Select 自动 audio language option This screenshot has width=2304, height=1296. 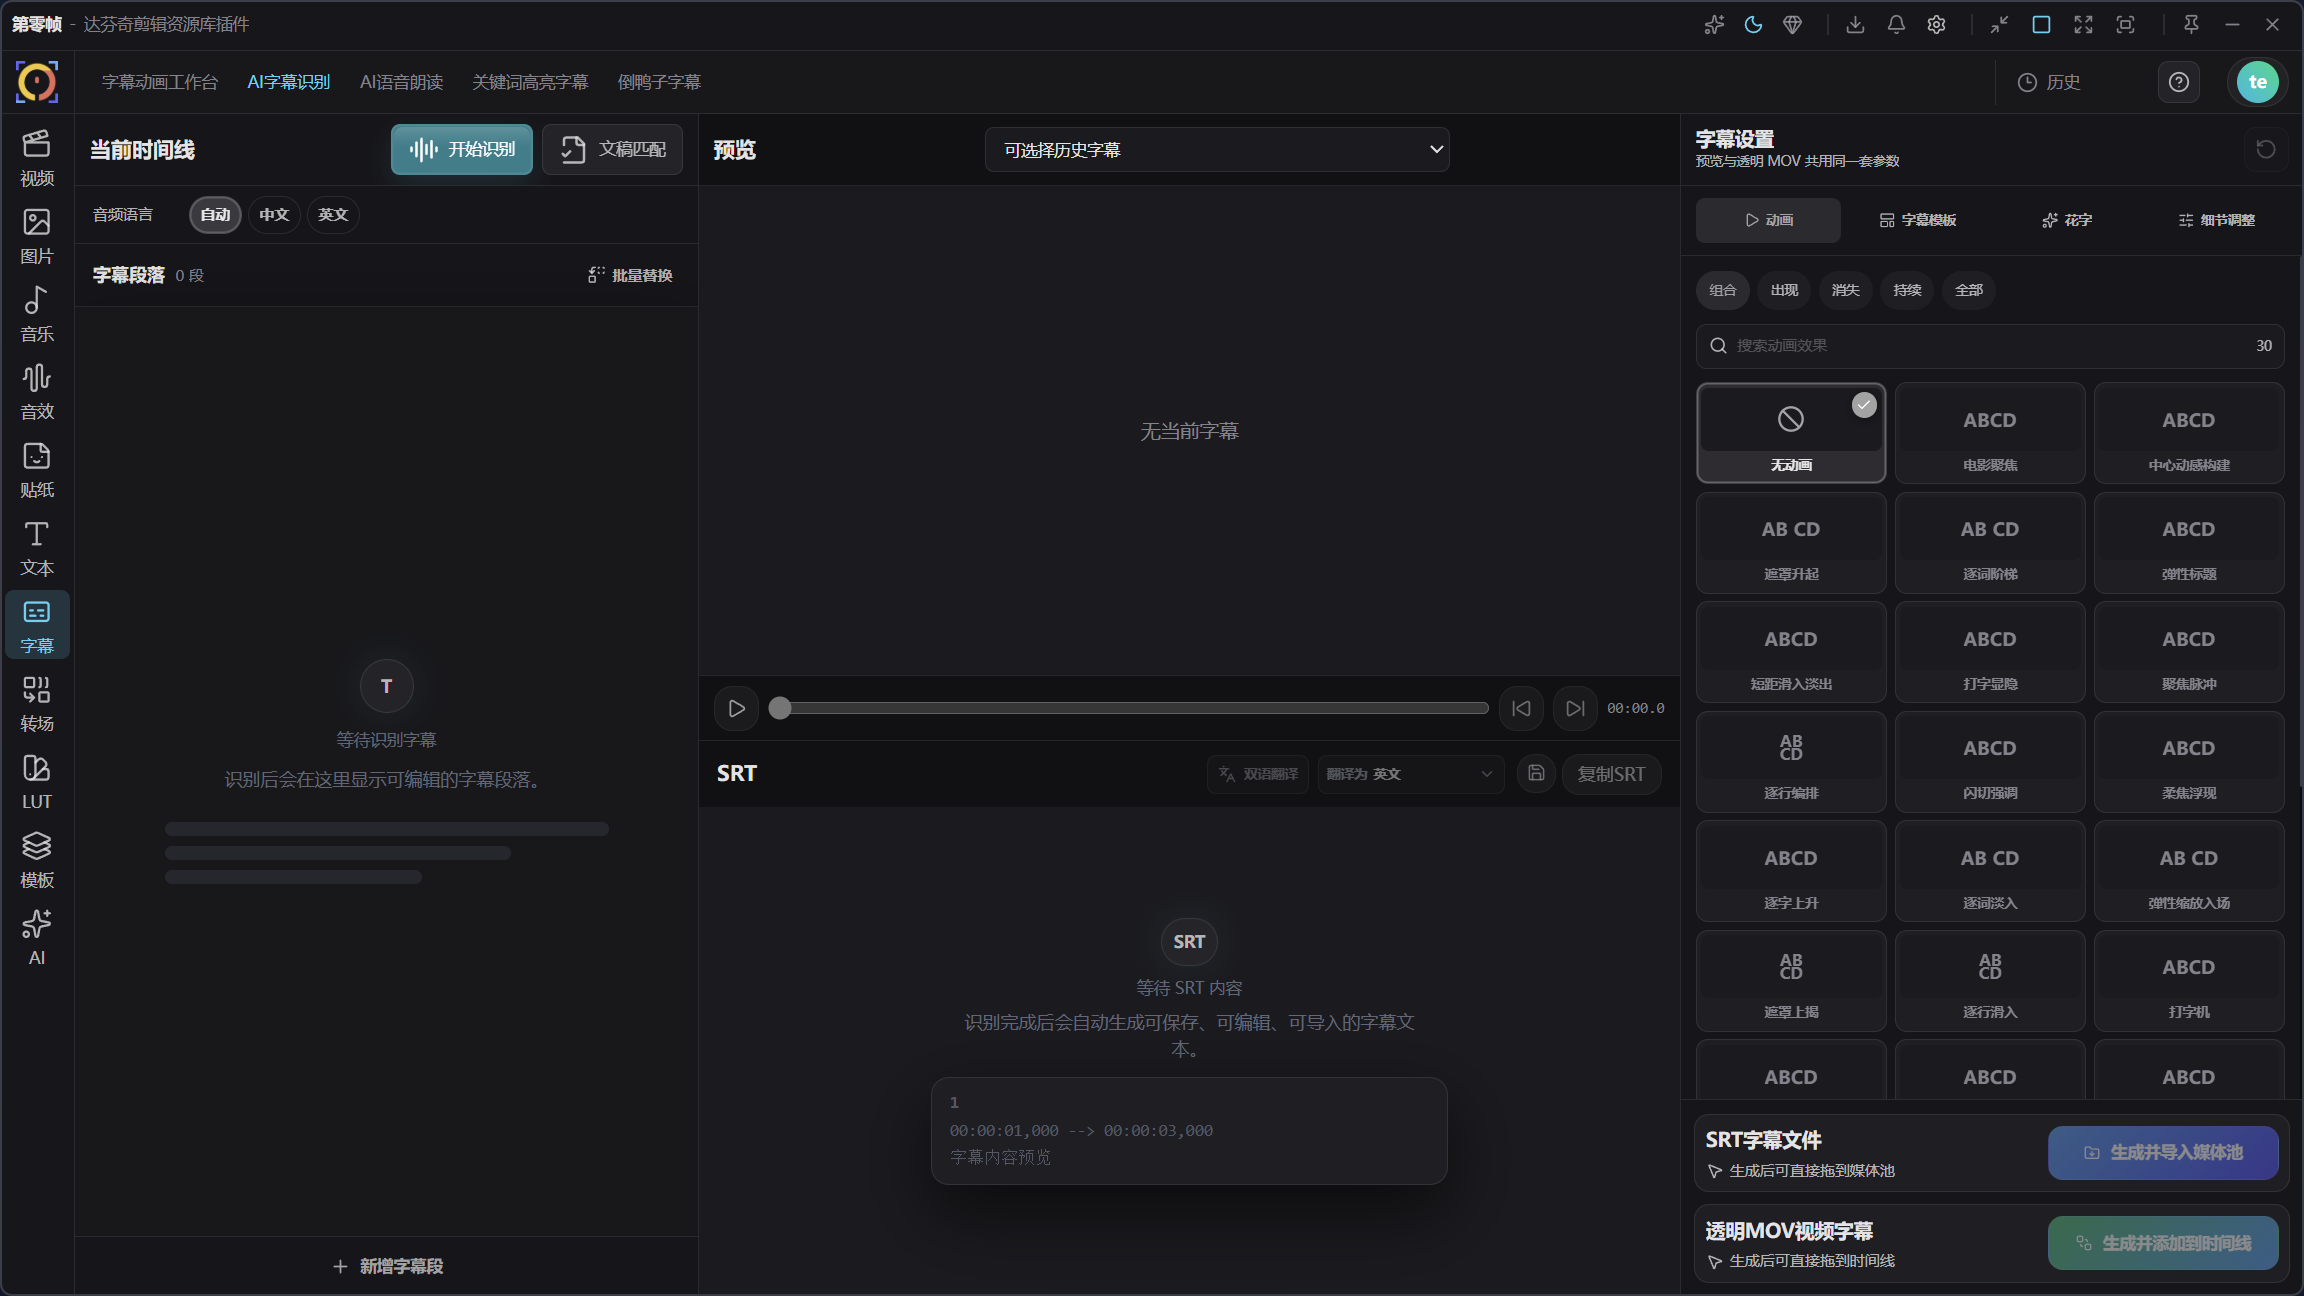point(215,215)
